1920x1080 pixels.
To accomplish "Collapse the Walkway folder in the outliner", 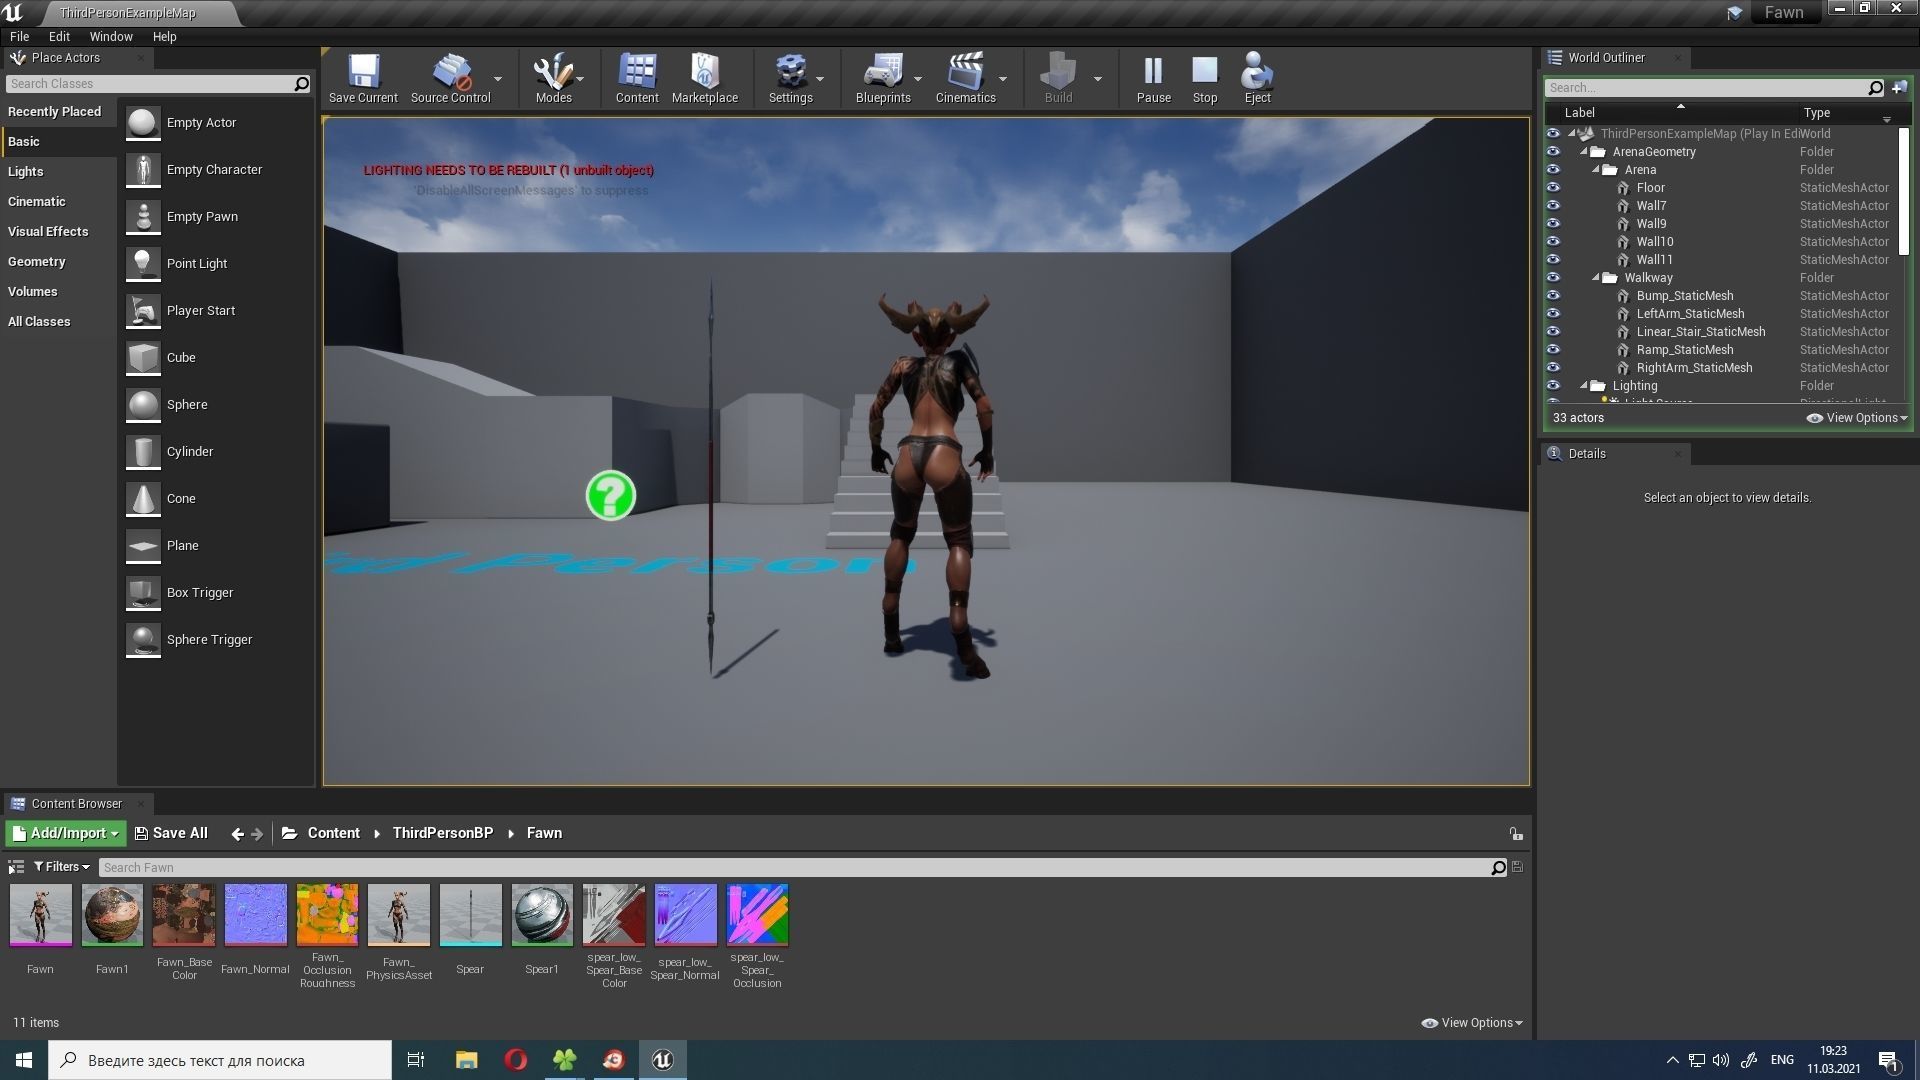I will [x=1596, y=278].
